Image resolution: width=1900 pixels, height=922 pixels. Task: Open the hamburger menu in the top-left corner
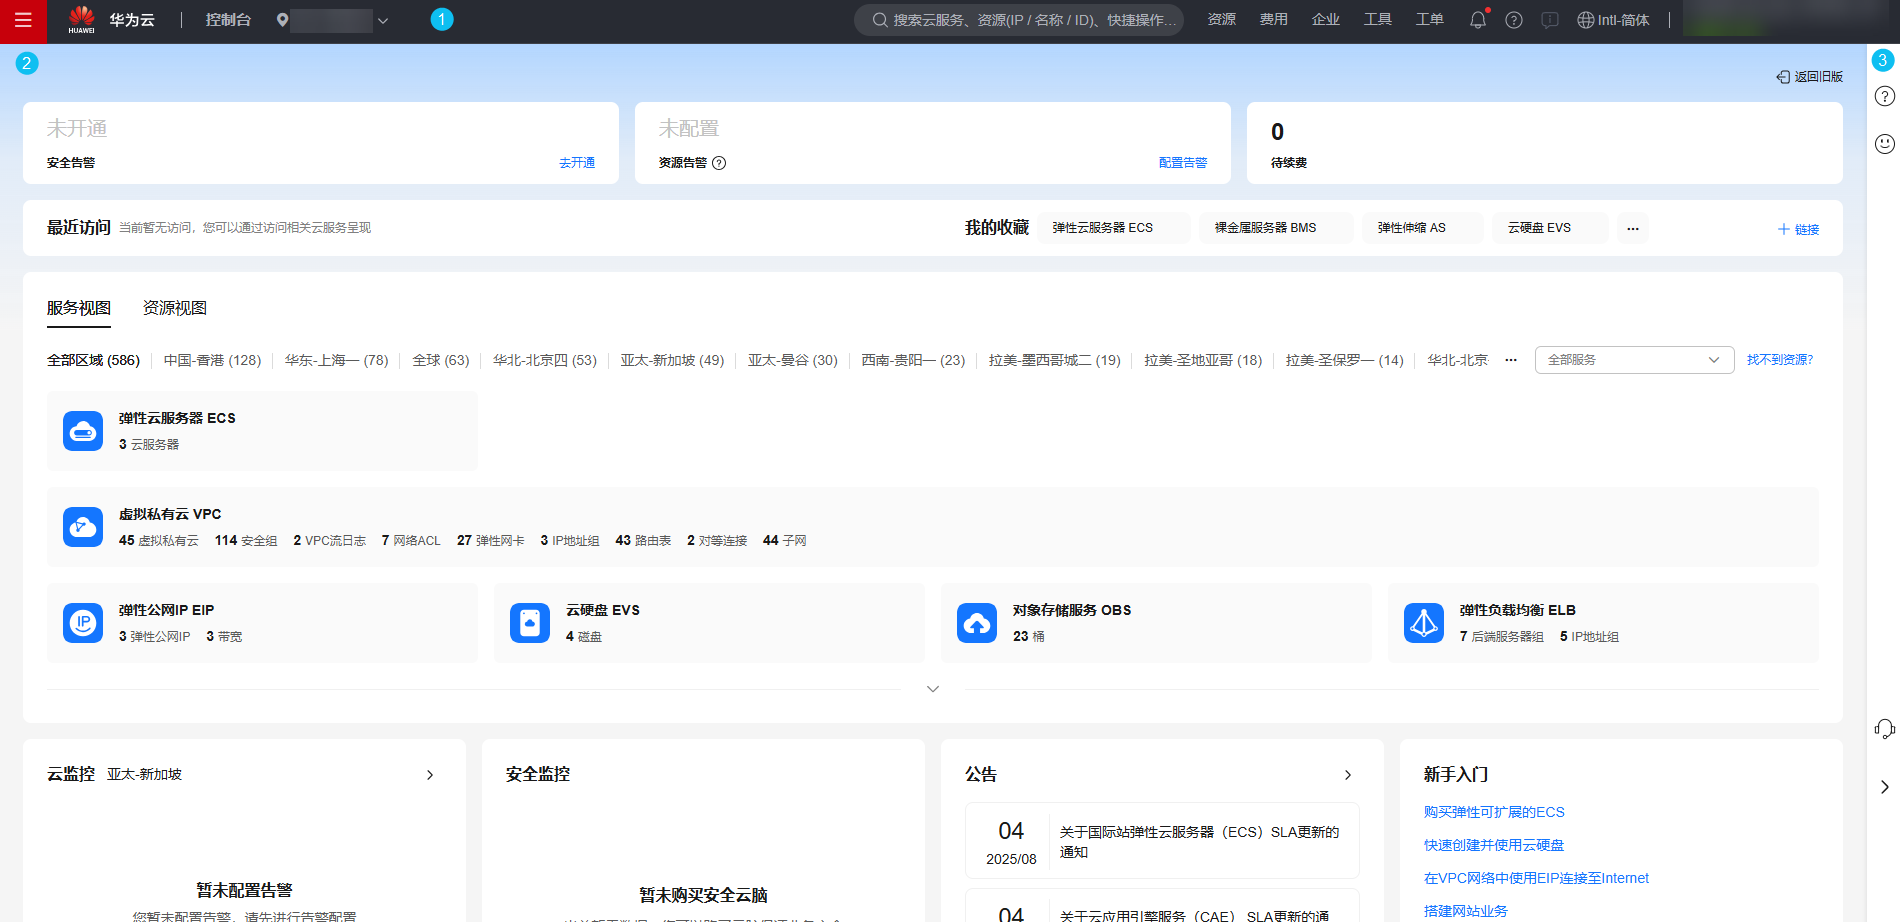coord(23,20)
